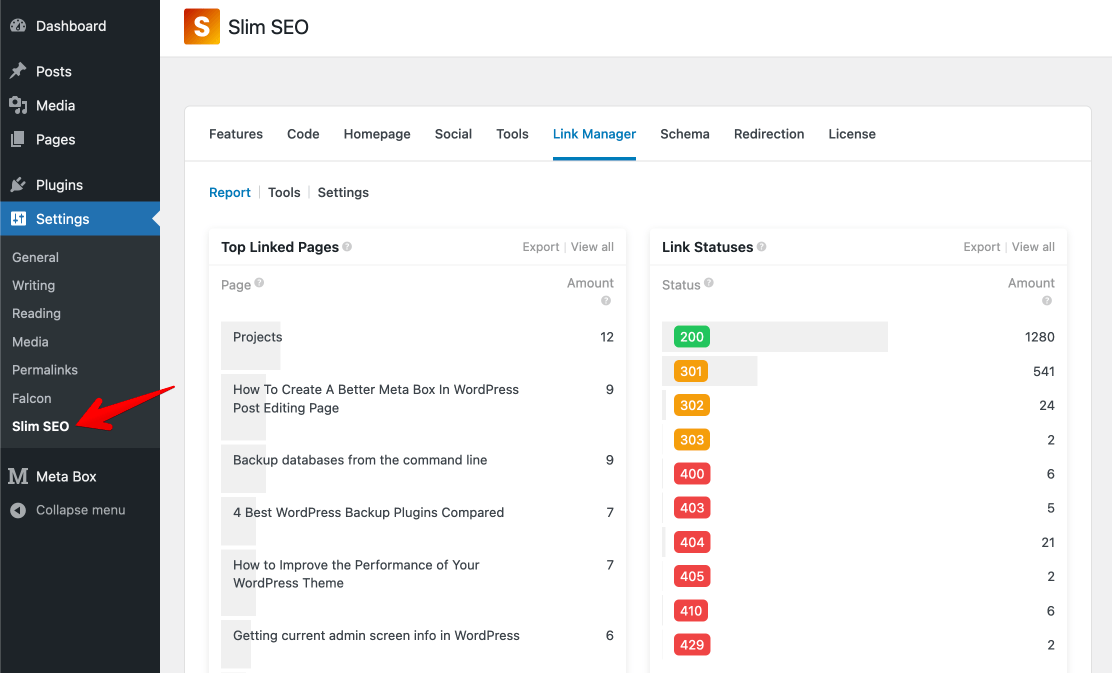Open the Settings sub-tab under Link Manager

tap(343, 192)
